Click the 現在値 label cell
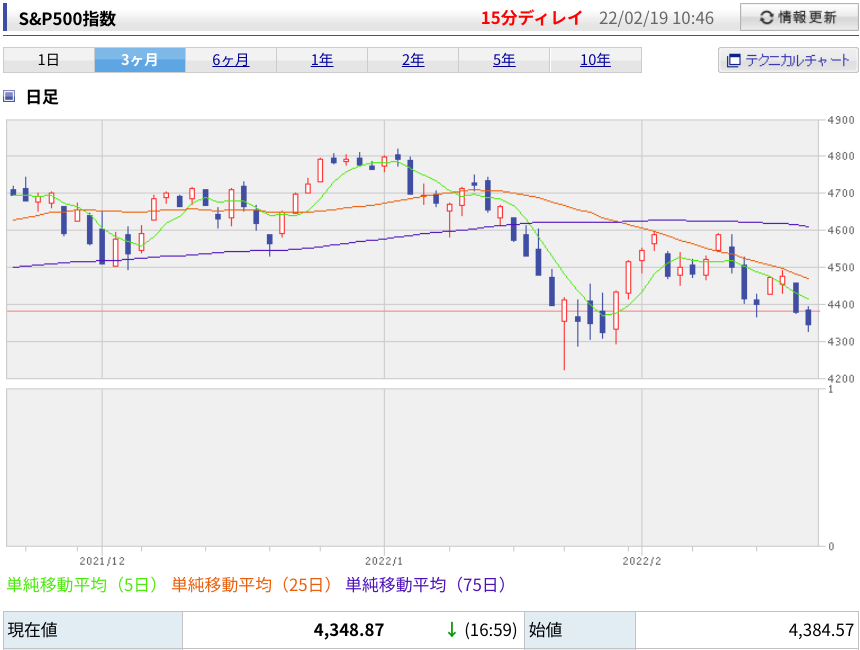 coord(93,630)
